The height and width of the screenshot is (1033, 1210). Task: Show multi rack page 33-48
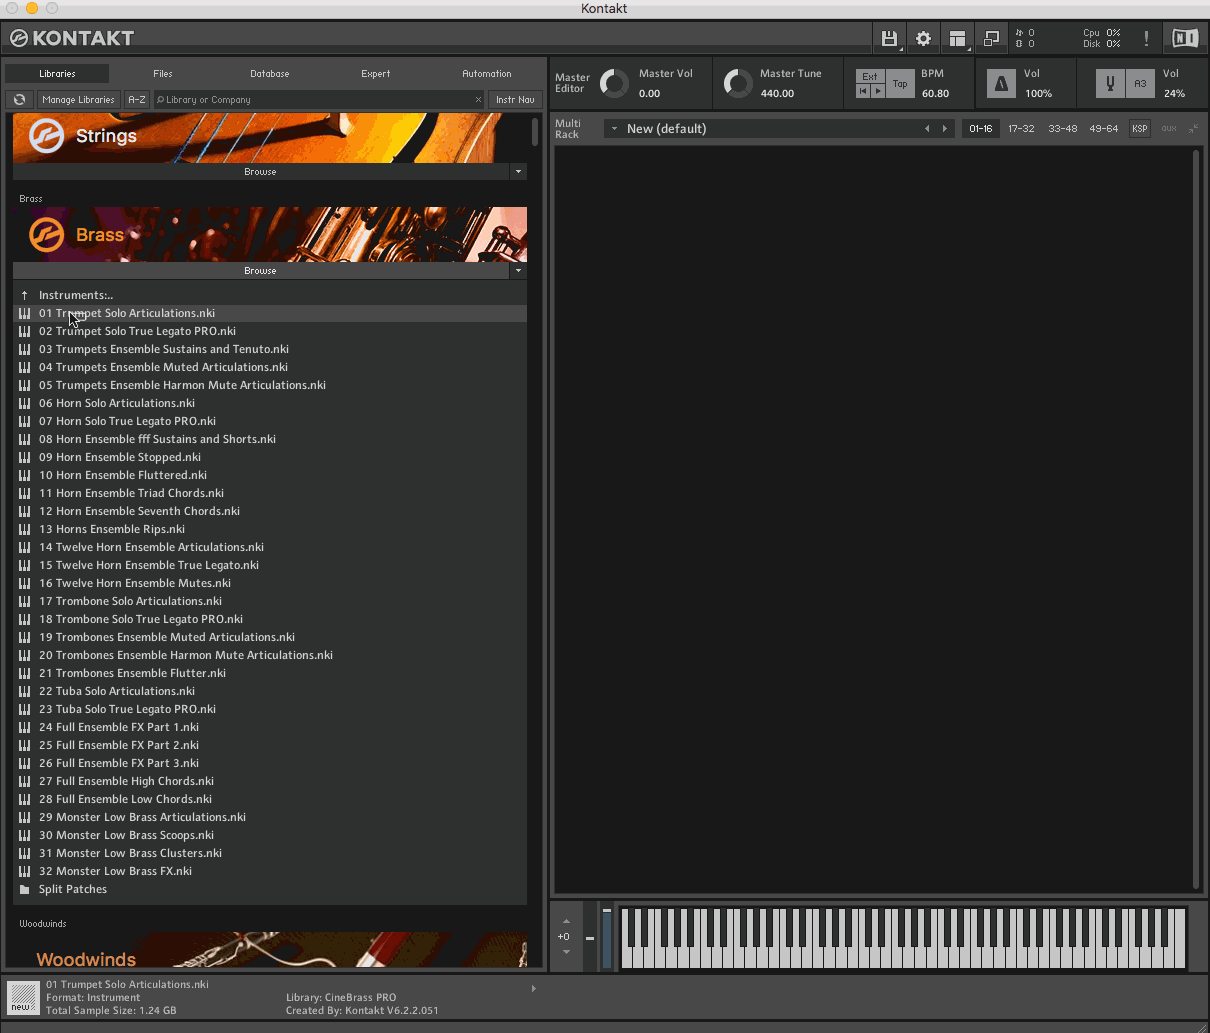(x=1062, y=129)
